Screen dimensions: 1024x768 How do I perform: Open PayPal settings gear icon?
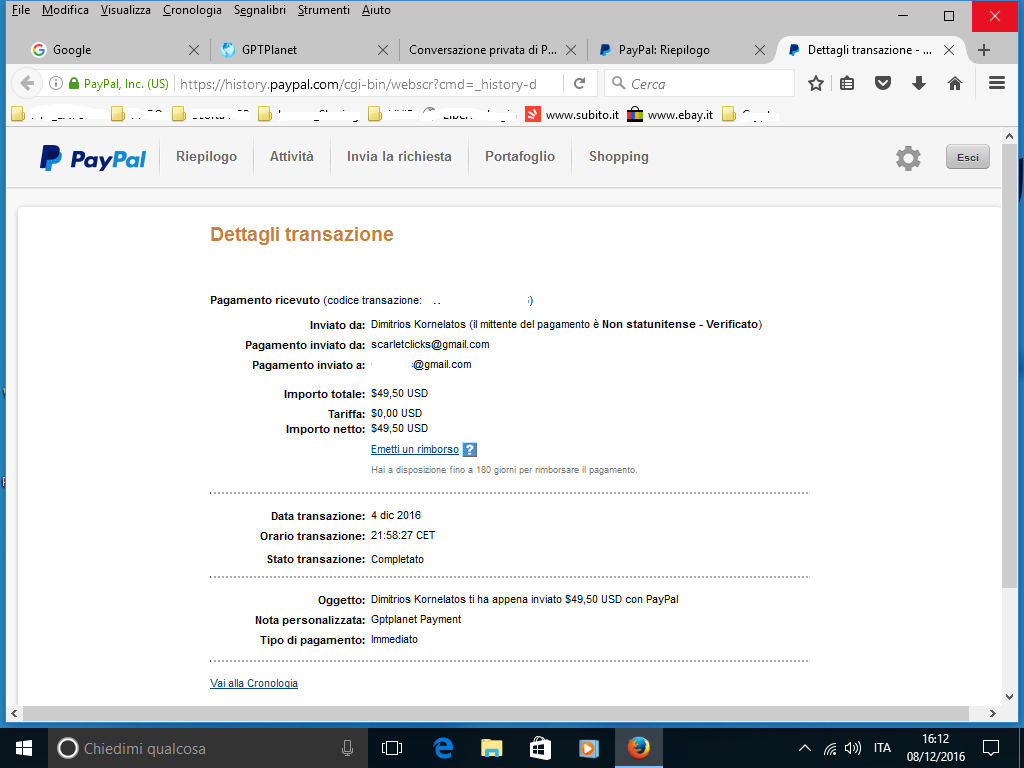pos(908,158)
